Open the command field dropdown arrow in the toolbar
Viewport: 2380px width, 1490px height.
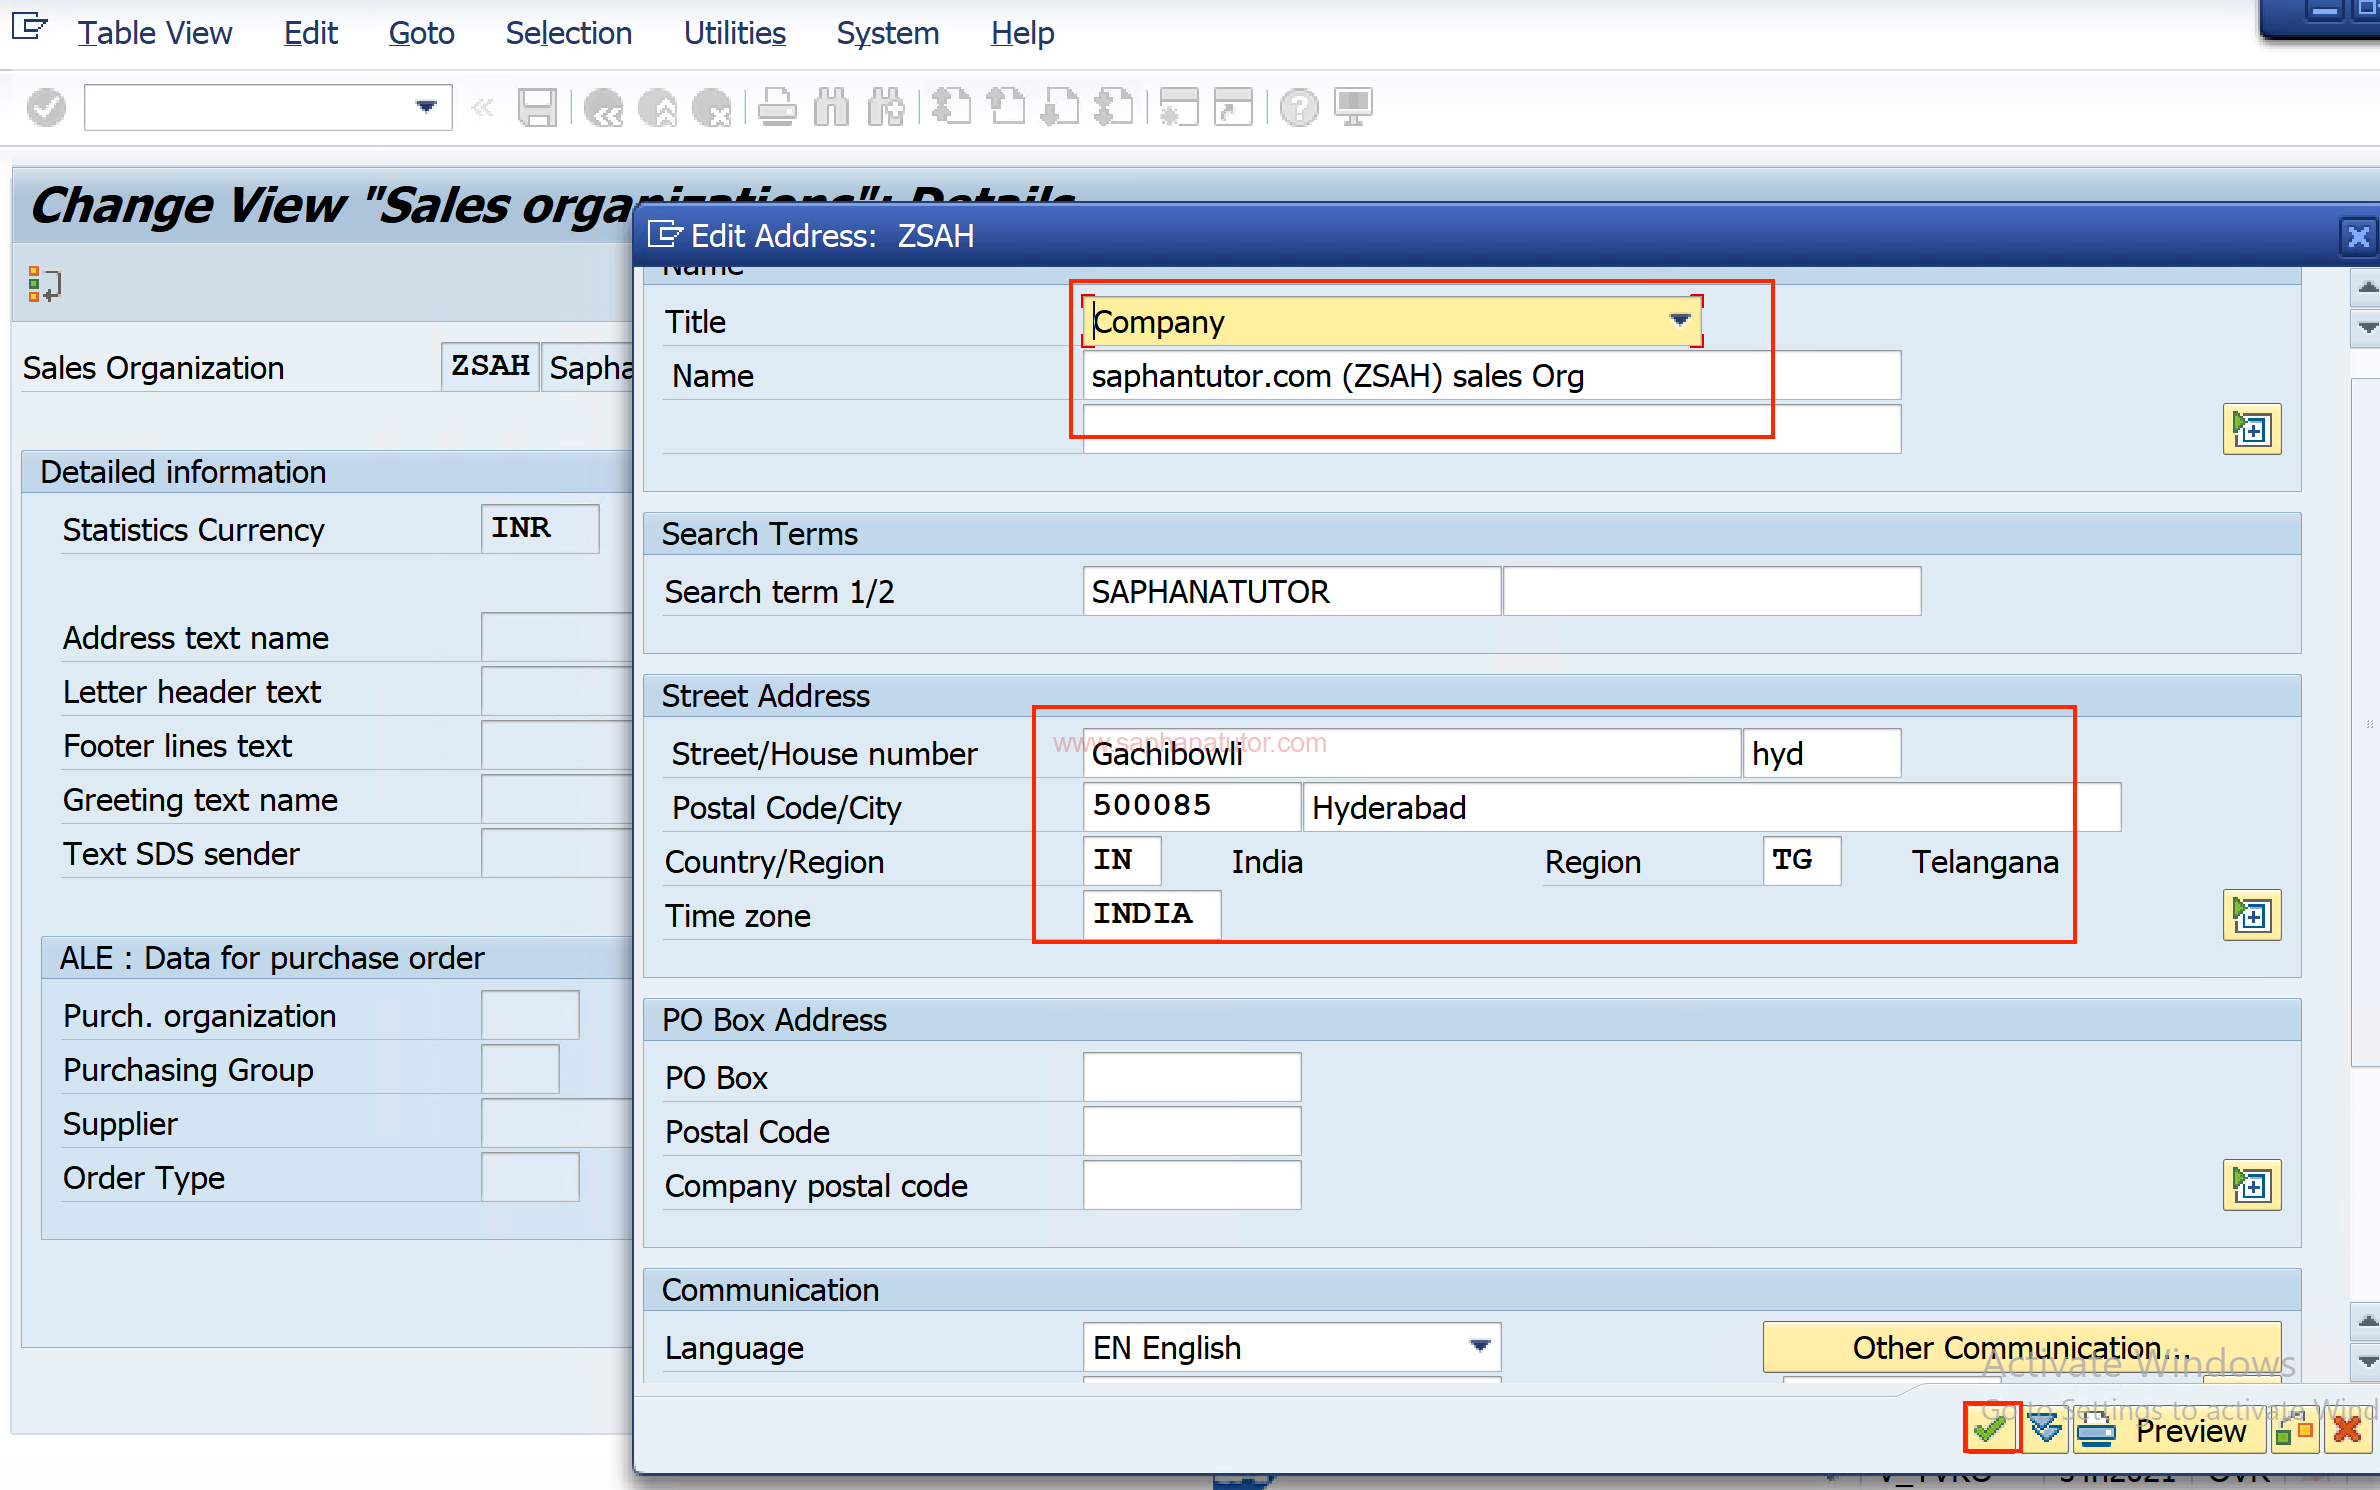coord(426,107)
